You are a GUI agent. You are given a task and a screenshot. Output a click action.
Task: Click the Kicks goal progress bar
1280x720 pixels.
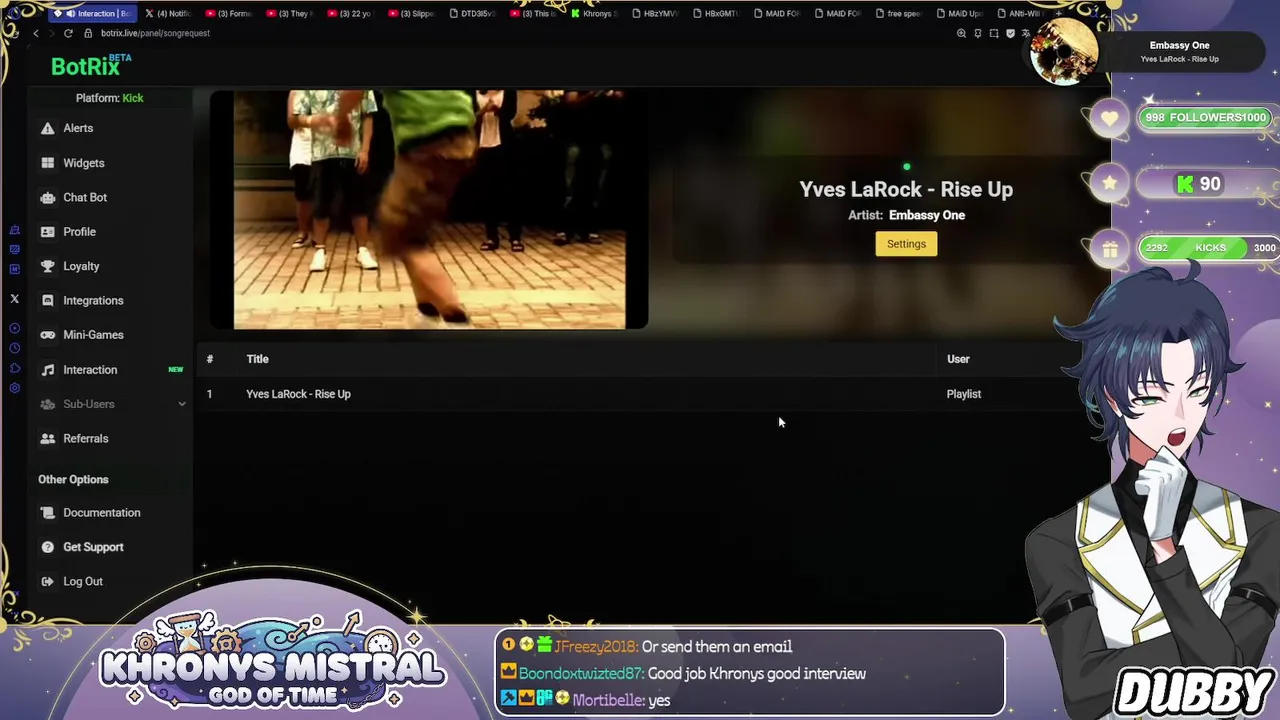tap(1209, 248)
